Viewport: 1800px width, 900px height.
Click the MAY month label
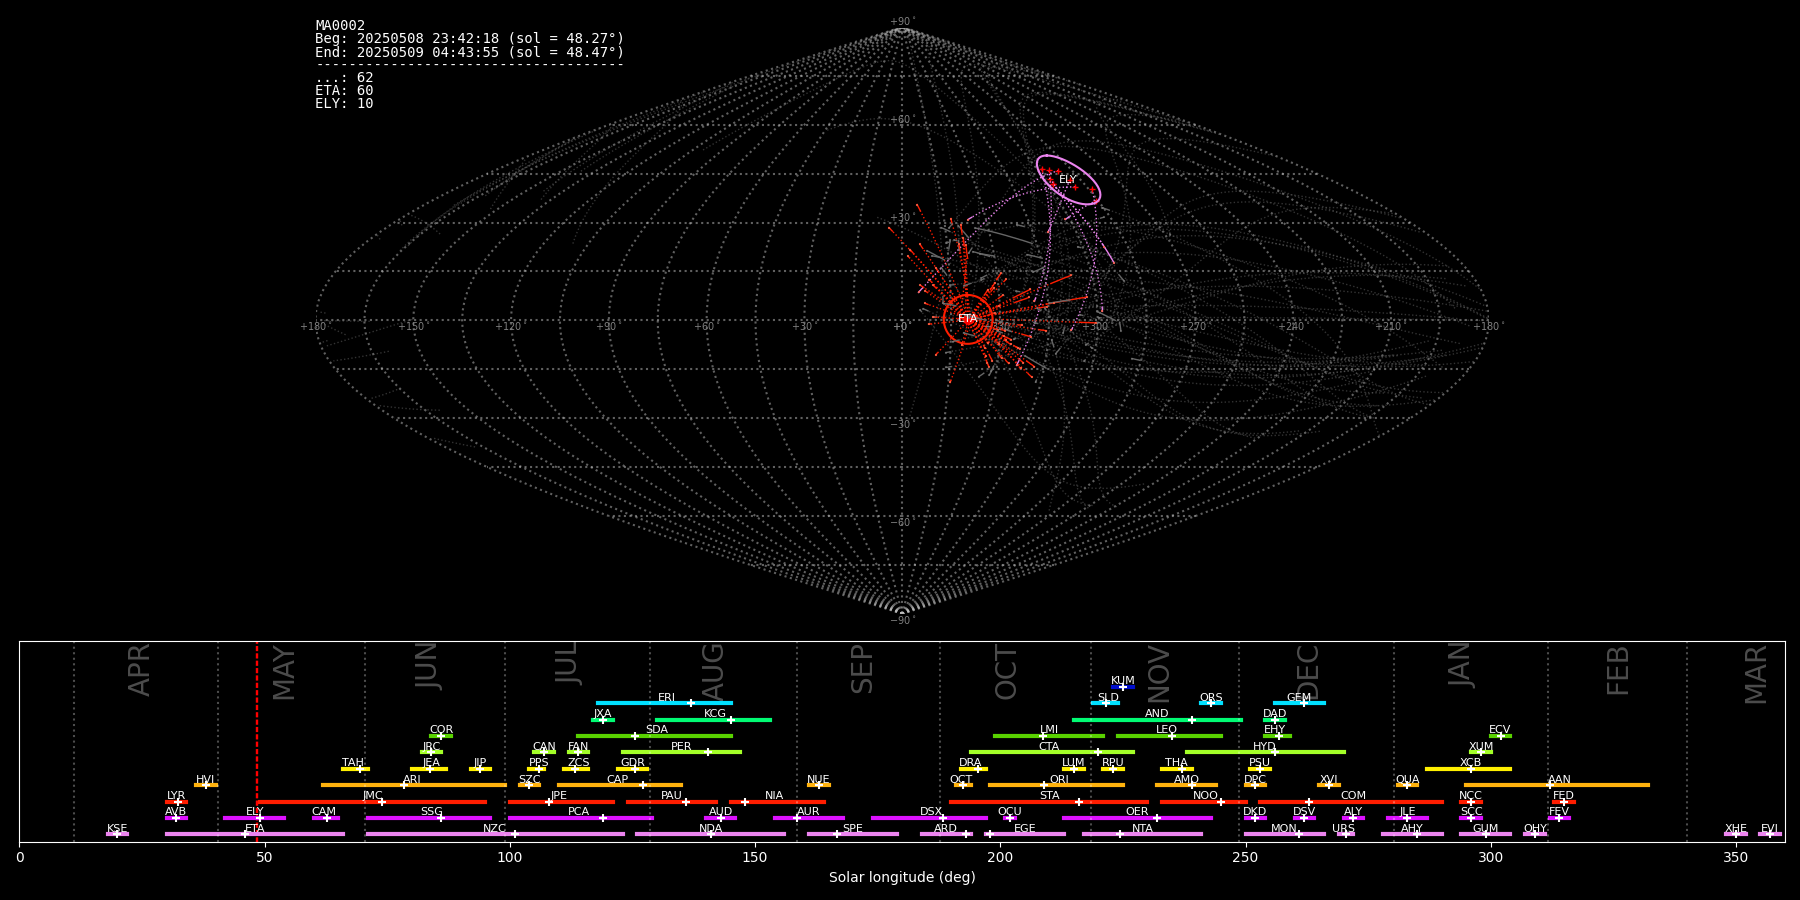[x=284, y=673]
